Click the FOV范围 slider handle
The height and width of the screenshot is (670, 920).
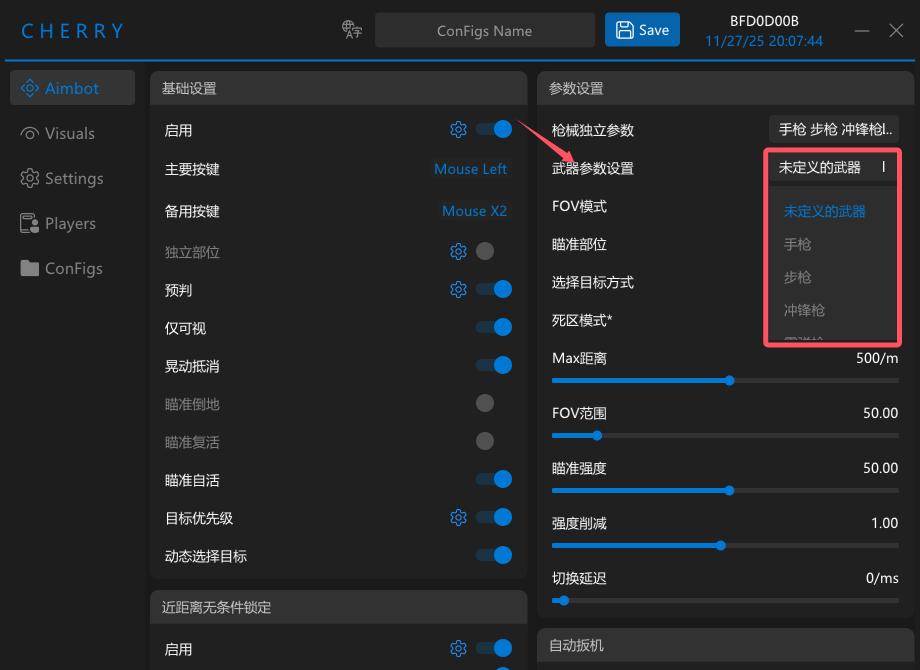597,436
